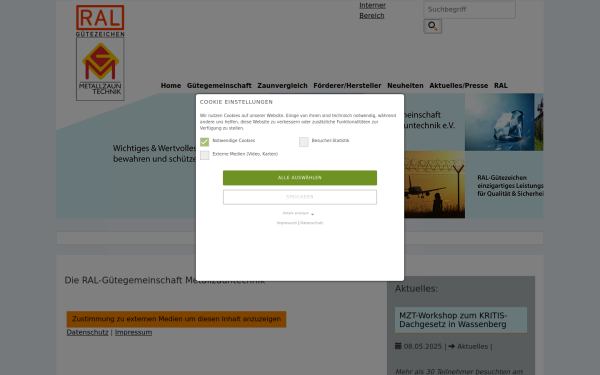Click Impressum link in cookie dialog
This screenshot has width=600, height=375.
click(x=287, y=223)
